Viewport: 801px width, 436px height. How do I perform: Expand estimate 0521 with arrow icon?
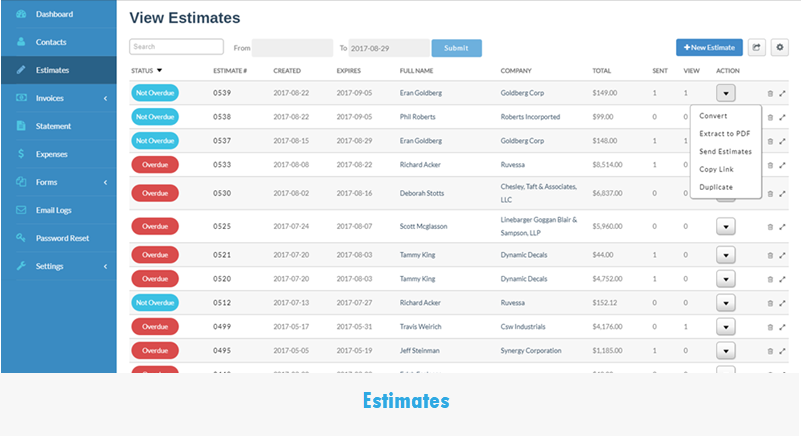pos(782,256)
